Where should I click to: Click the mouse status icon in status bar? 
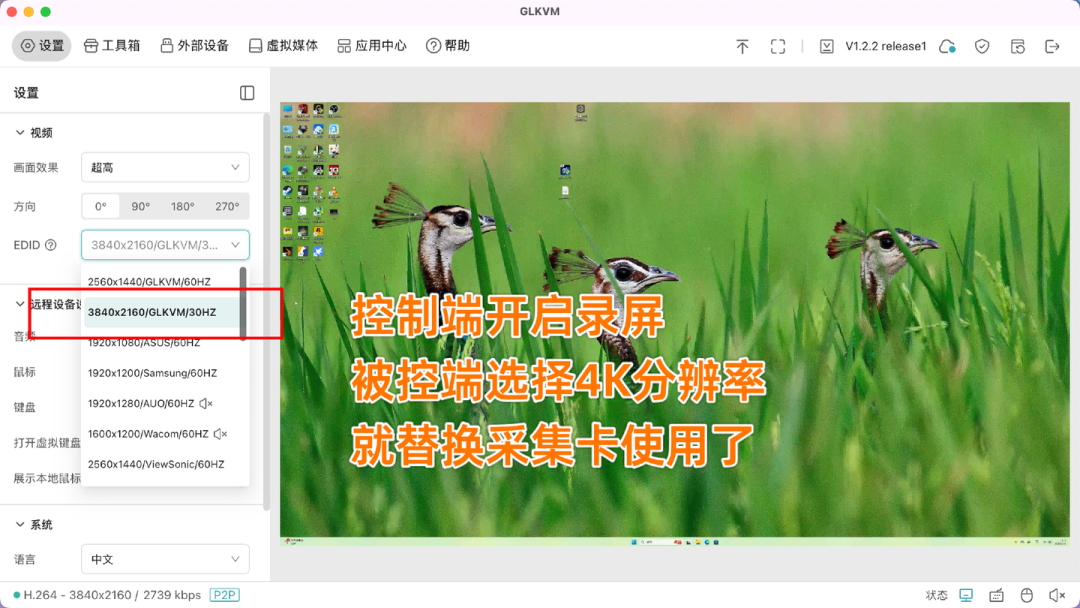tap(1026, 595)
